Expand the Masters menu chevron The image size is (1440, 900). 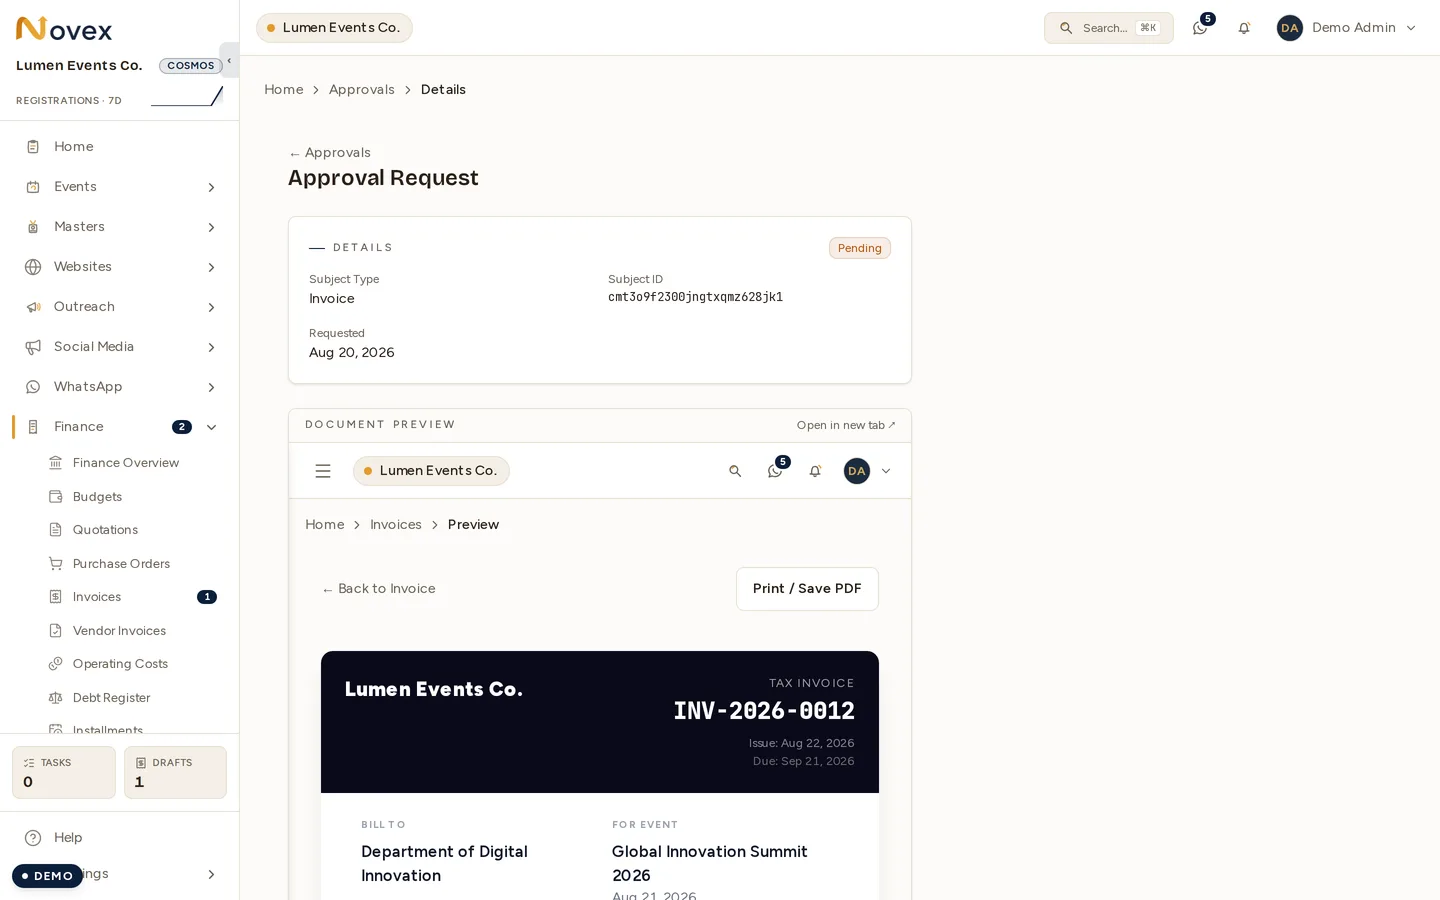[211, 227]
